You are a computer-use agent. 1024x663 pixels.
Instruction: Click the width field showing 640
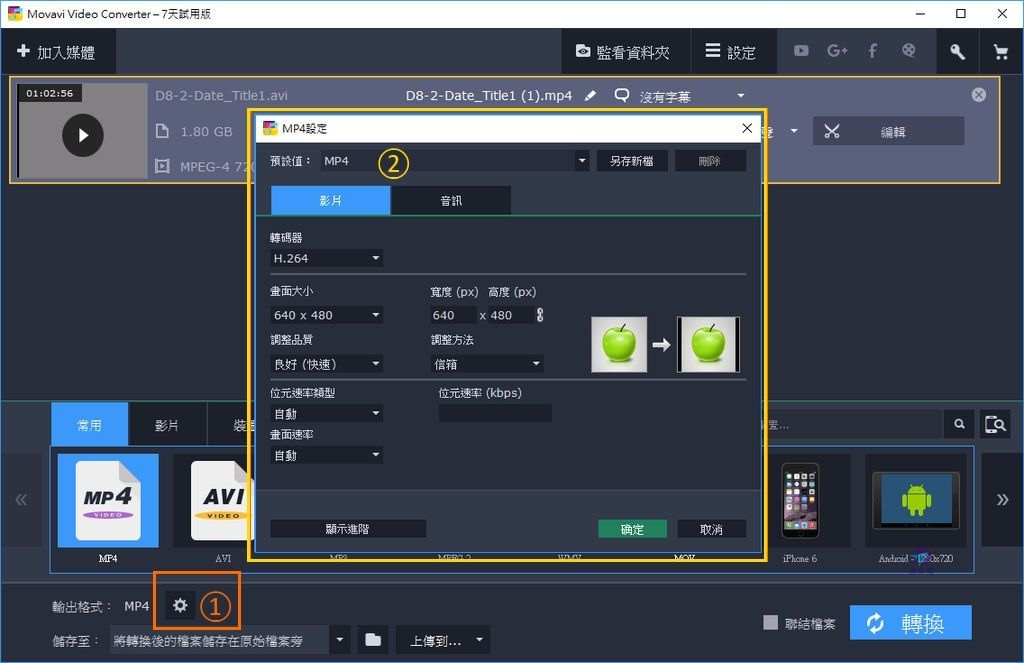click(x=453, y=315)
